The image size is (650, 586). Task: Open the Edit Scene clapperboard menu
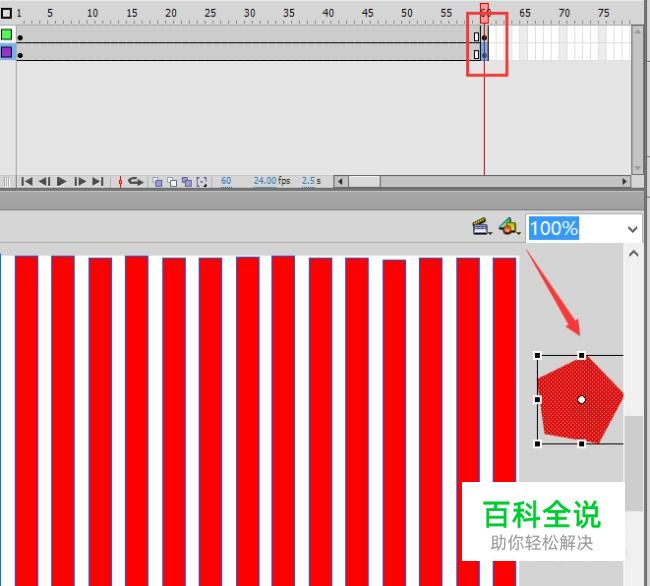482,227
